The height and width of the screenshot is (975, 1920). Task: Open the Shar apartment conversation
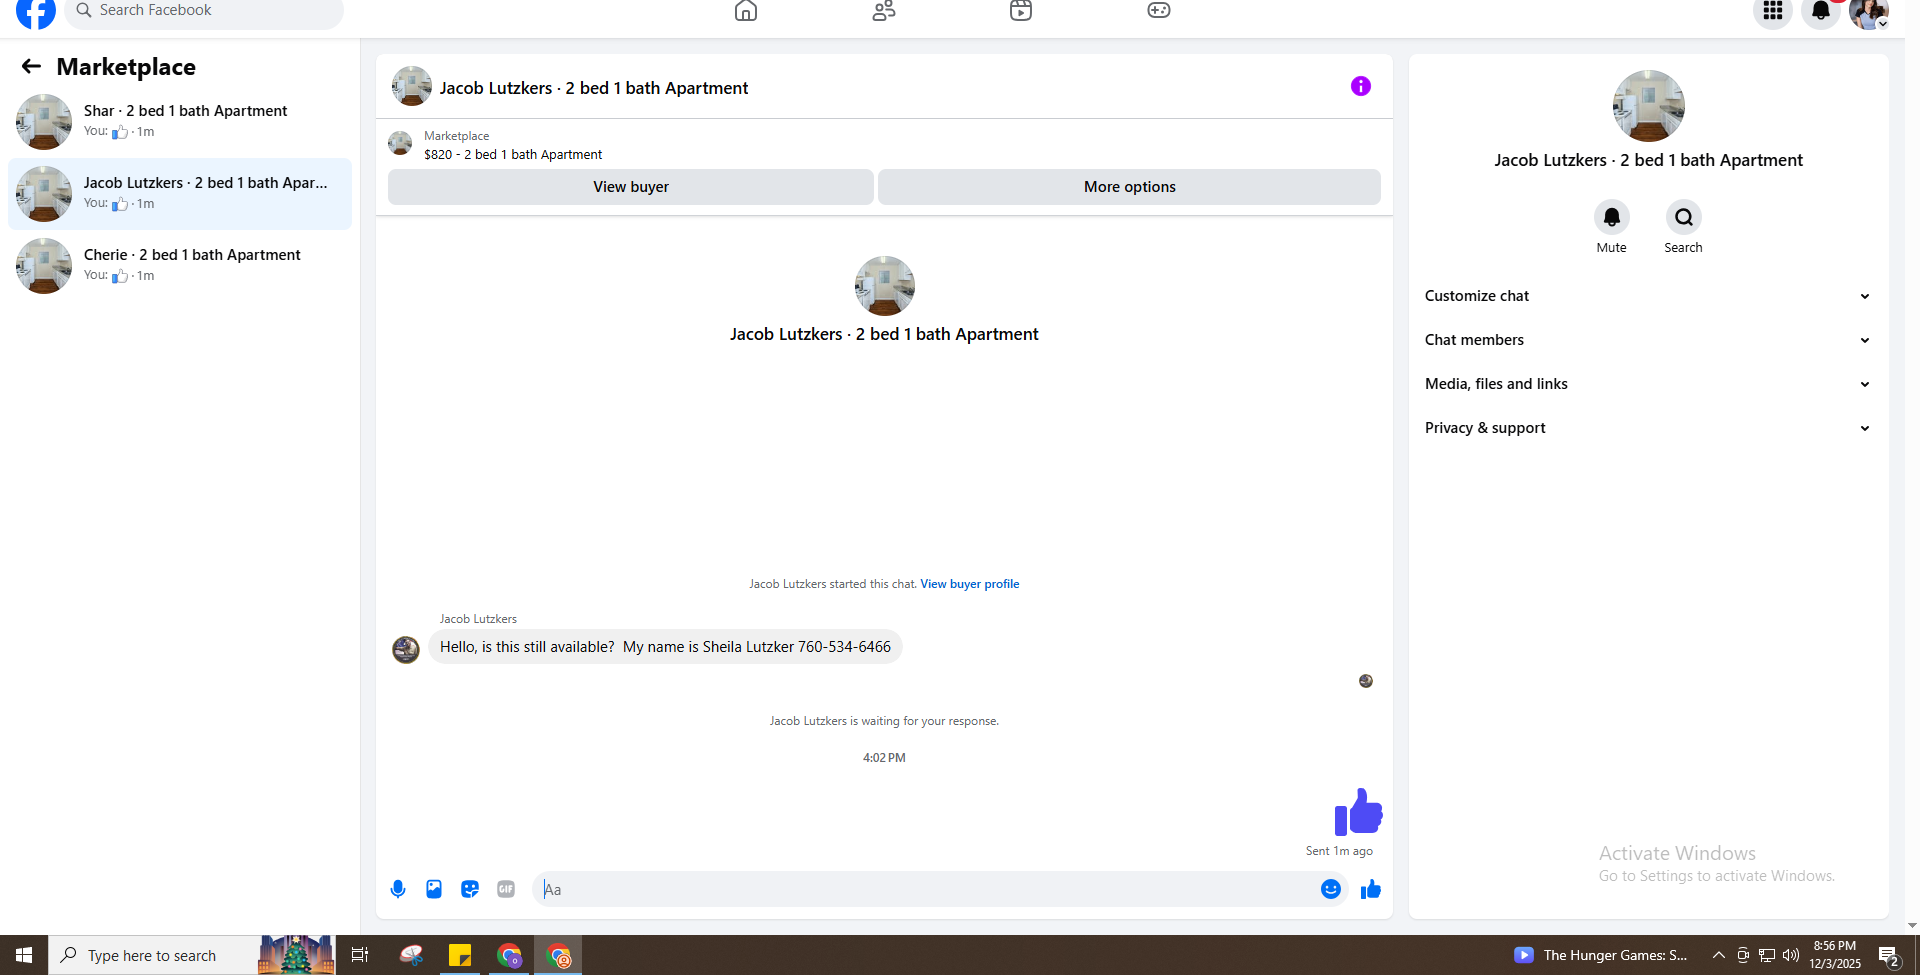[180, 122]
